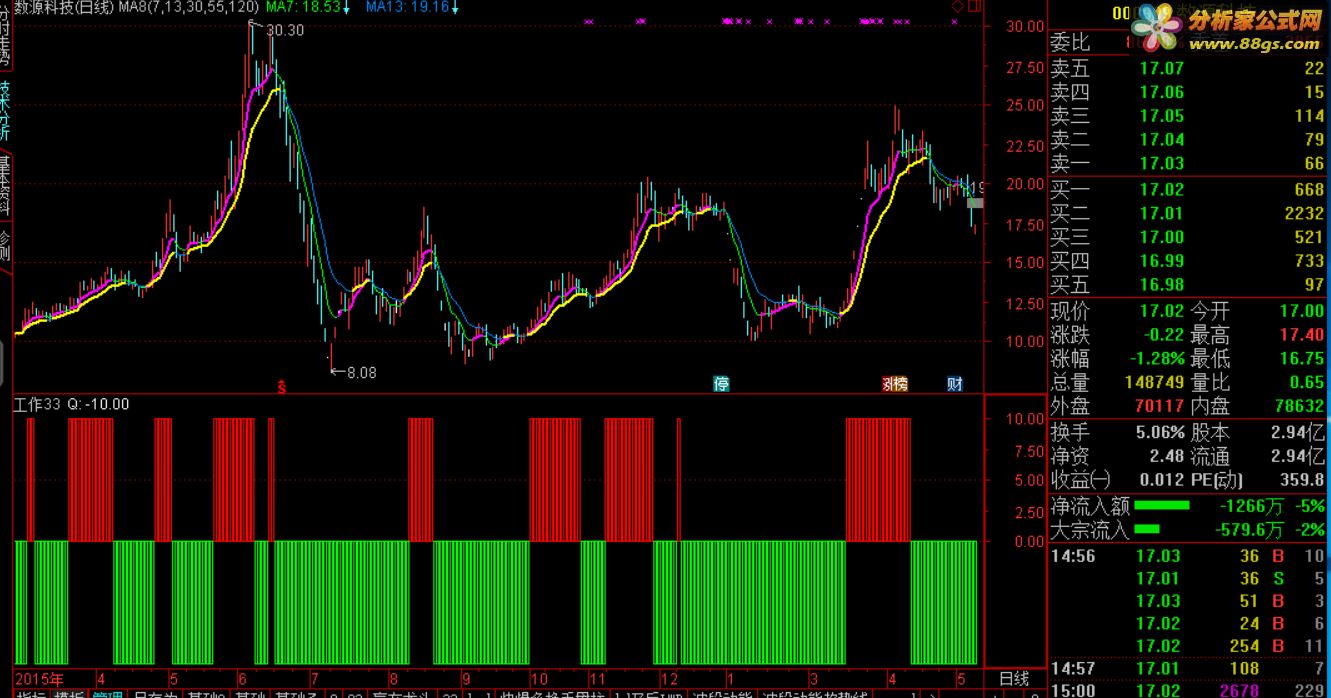Click the 总量 148749 value
Image resolution: width=1331 pixels, height=698 pixels.
pyautogui.click(x=1153, y=383)
